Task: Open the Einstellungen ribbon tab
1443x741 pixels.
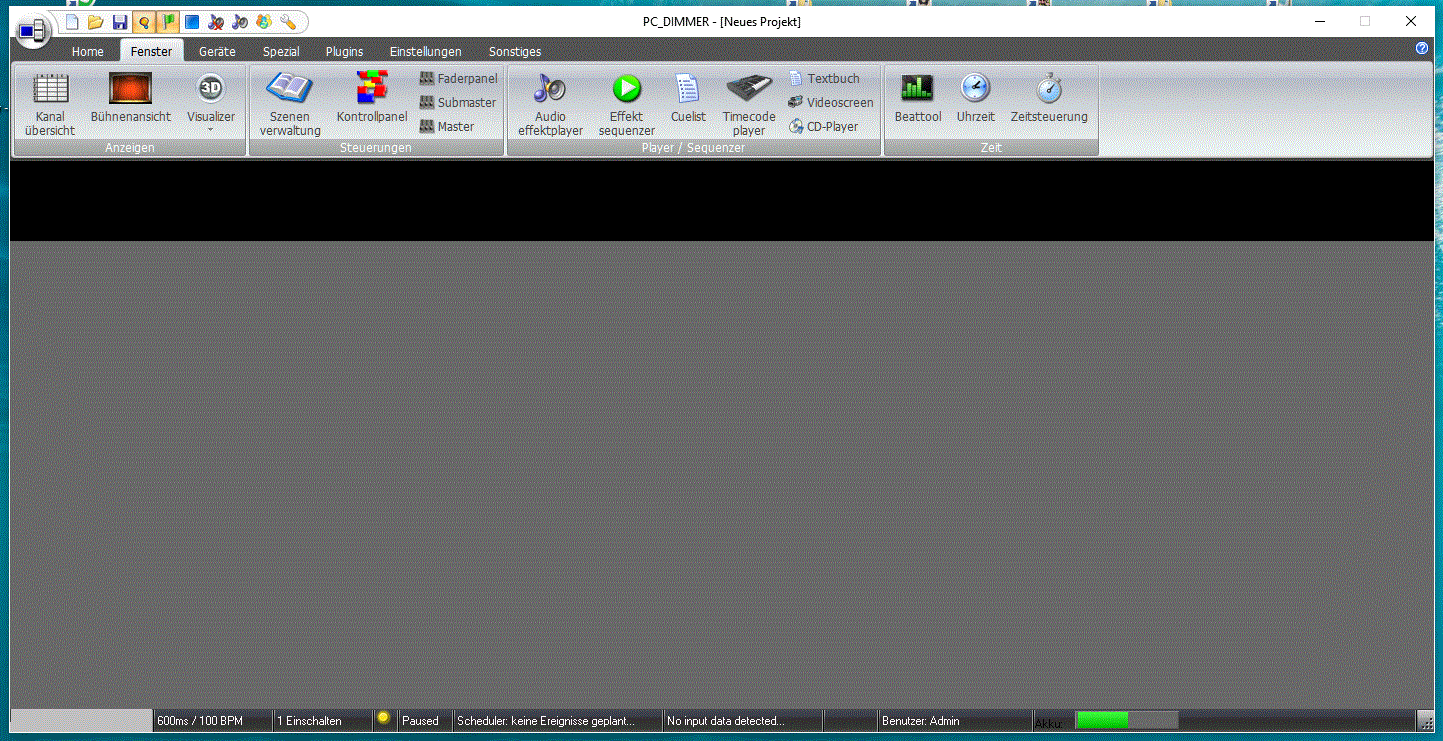Action: pyautogui.click(x=425, y=52)
